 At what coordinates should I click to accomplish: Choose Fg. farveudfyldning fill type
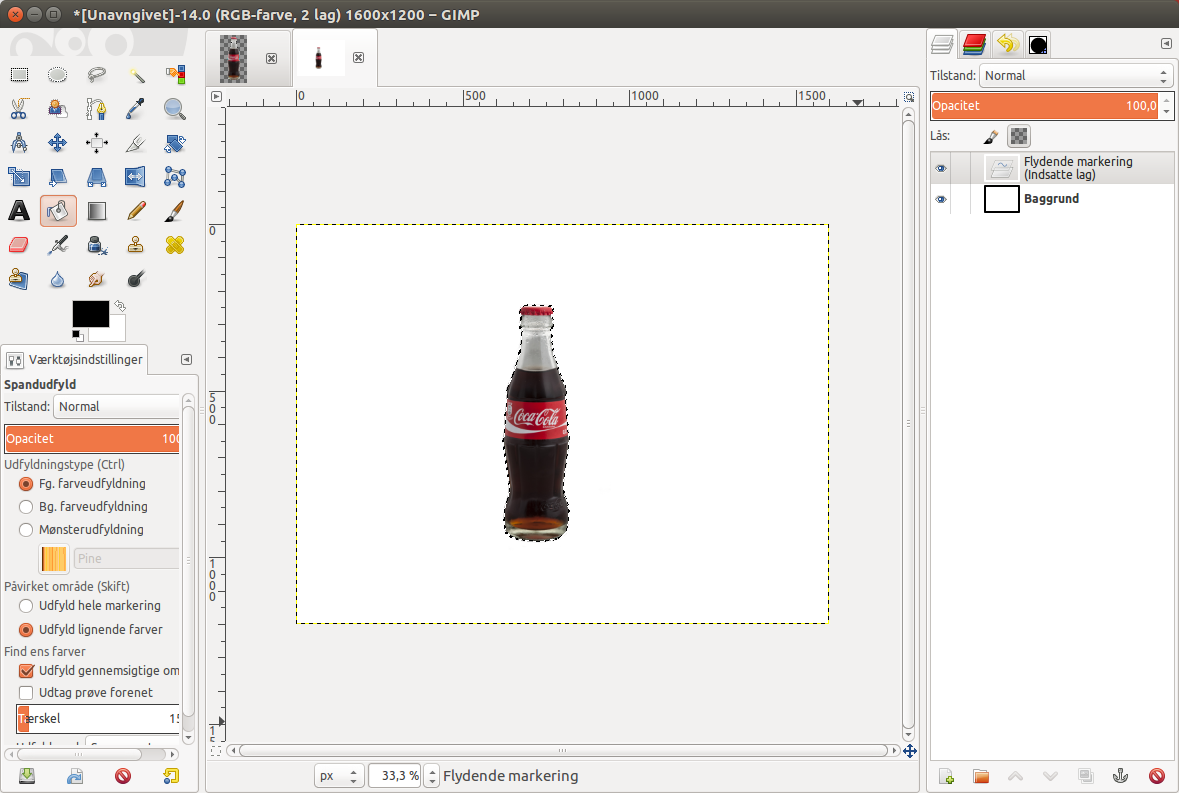point(26,484)
